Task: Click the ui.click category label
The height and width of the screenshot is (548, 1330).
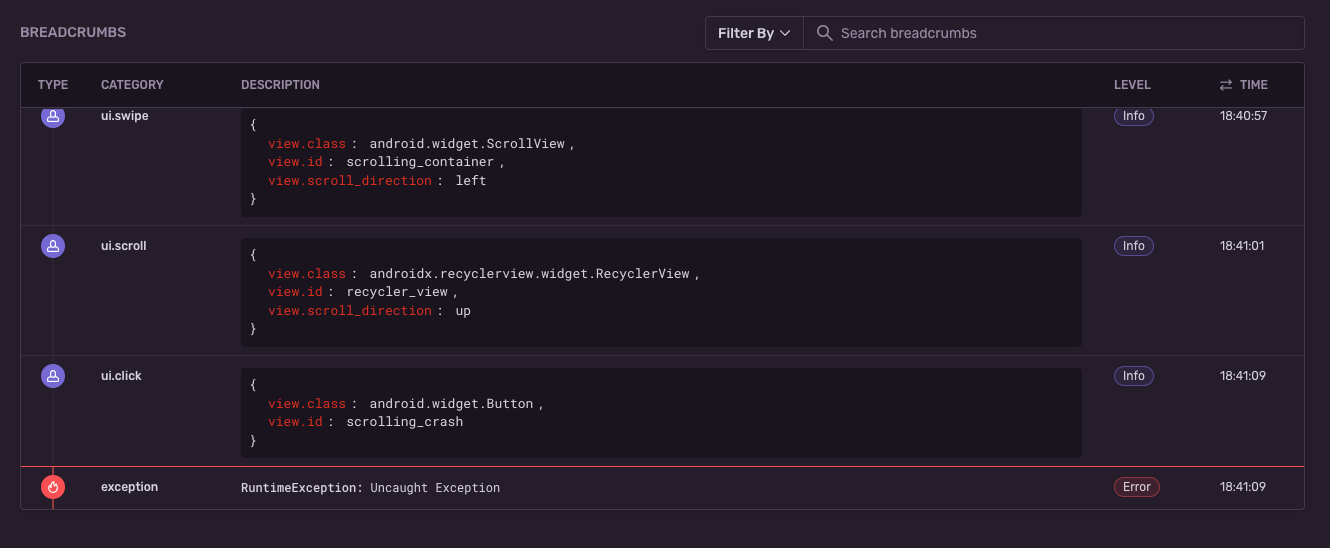Action: tap(122, 376)
